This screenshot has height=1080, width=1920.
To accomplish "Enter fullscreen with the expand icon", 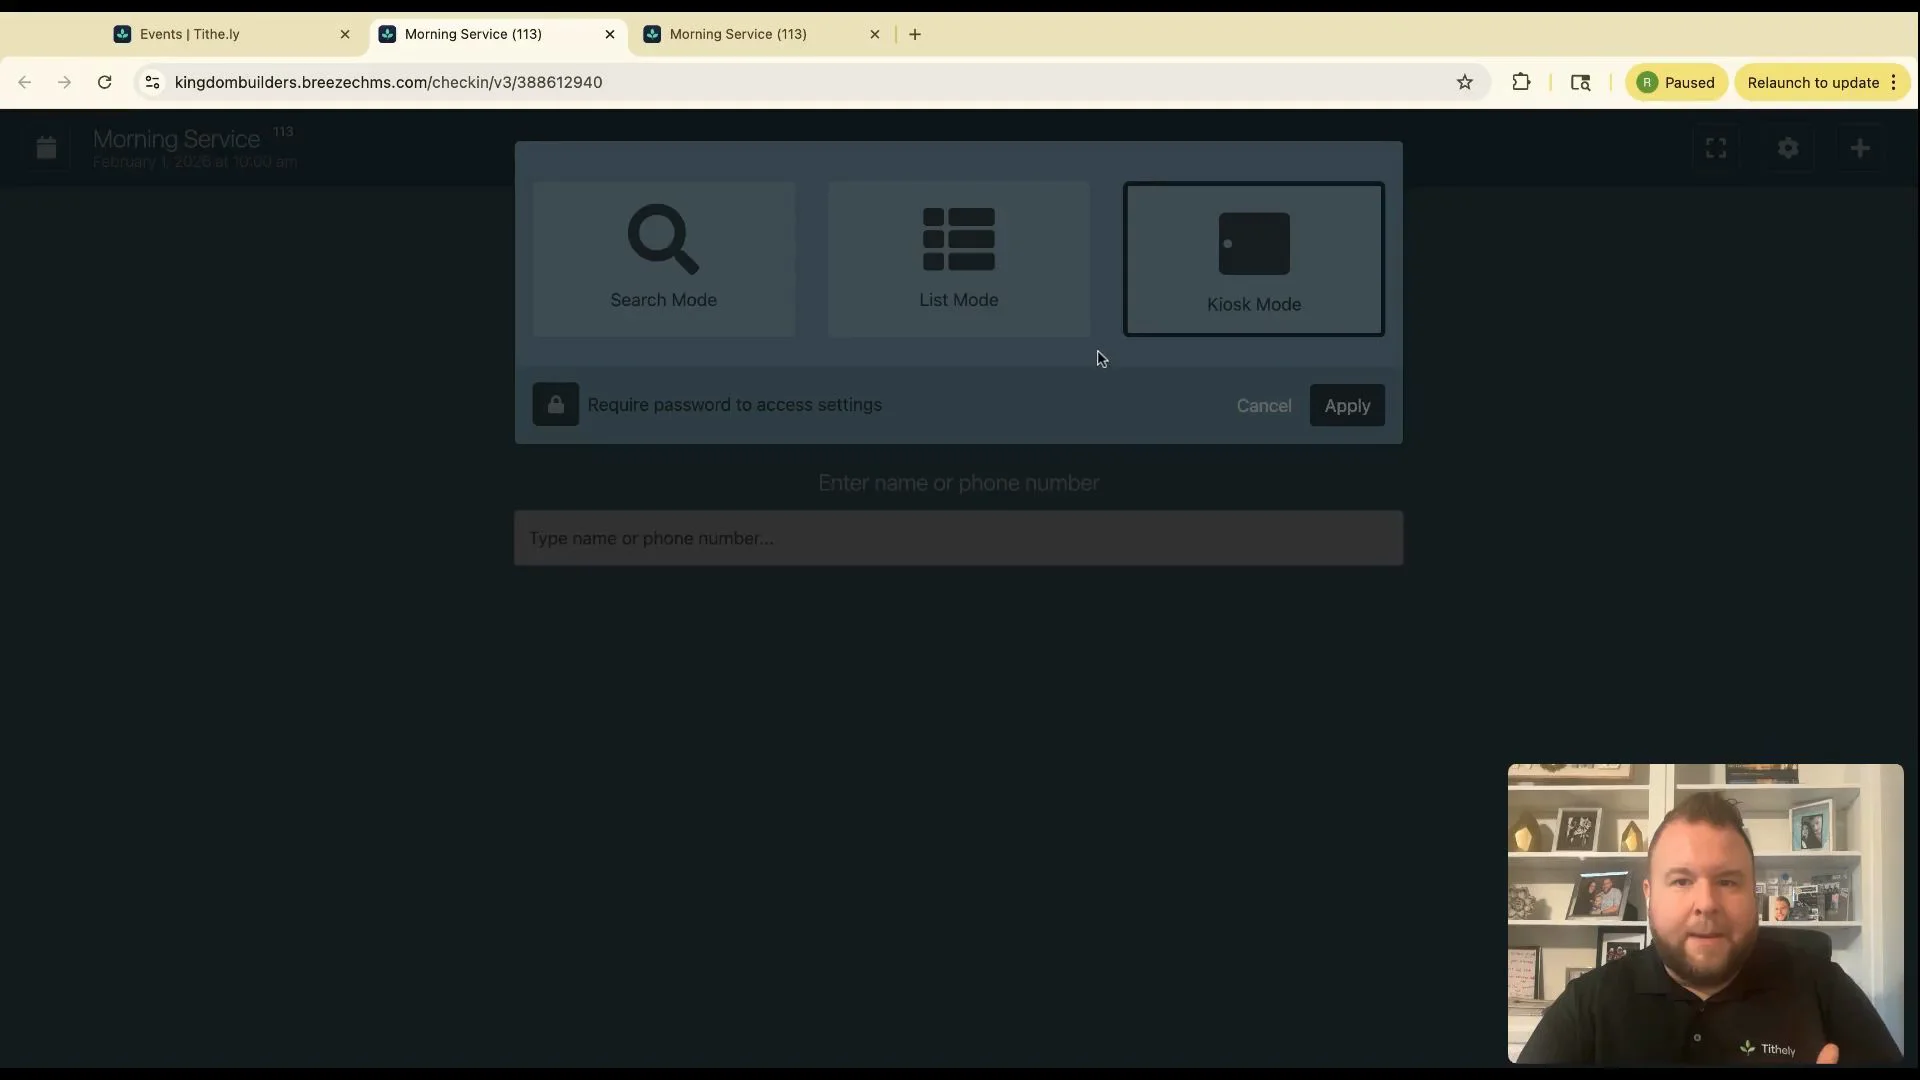I will [1716, 148].
